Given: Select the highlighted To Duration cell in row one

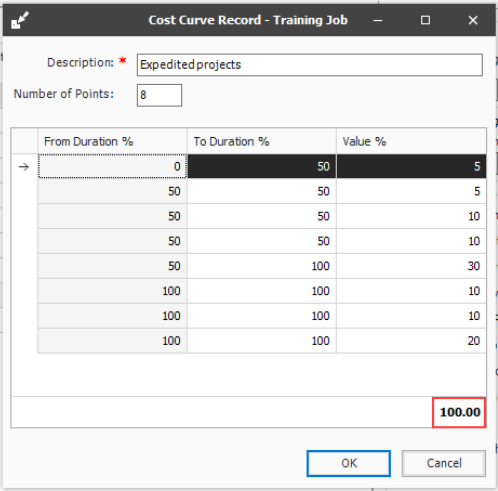Looking at the screenshot, I should 262,166.
